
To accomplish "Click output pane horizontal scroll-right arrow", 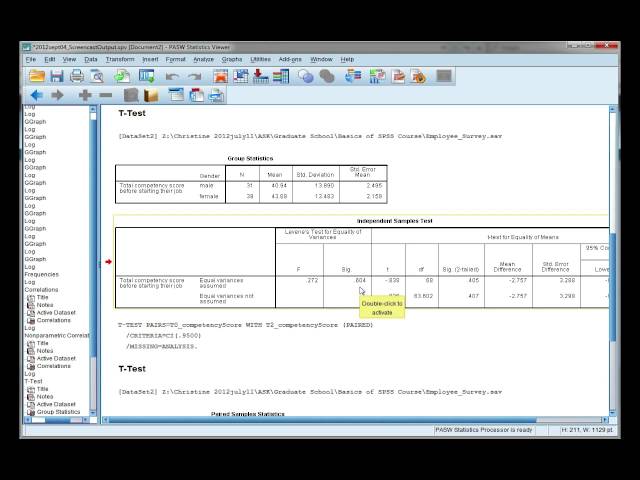I will (604, 420).
